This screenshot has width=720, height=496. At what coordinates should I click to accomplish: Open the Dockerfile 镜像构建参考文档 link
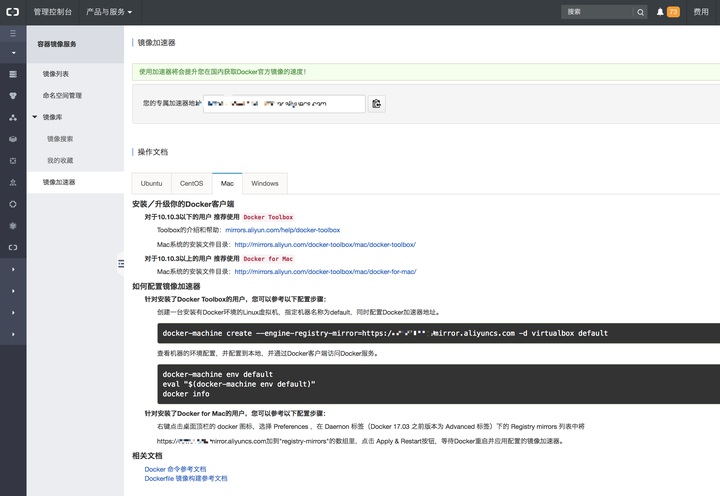[186, 479]
